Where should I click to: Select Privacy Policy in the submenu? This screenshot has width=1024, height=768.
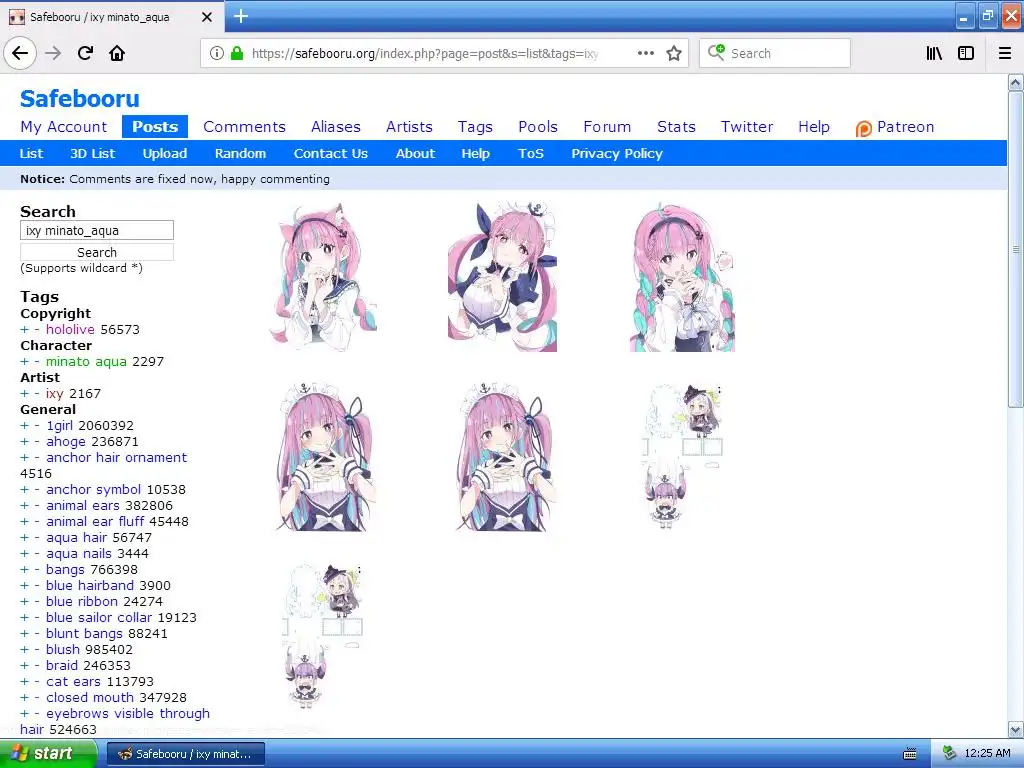616,153
